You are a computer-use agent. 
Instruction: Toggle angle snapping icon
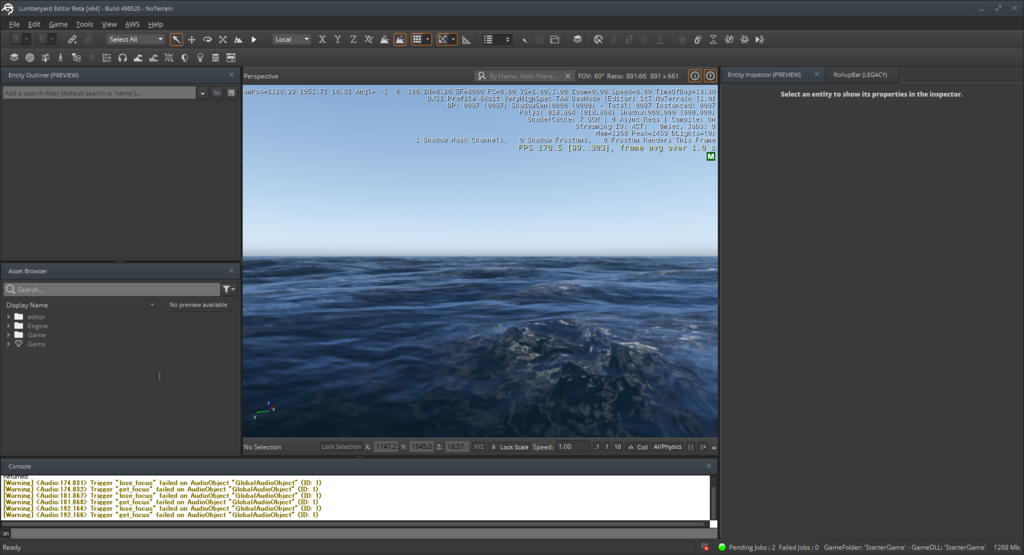point(443,40)
